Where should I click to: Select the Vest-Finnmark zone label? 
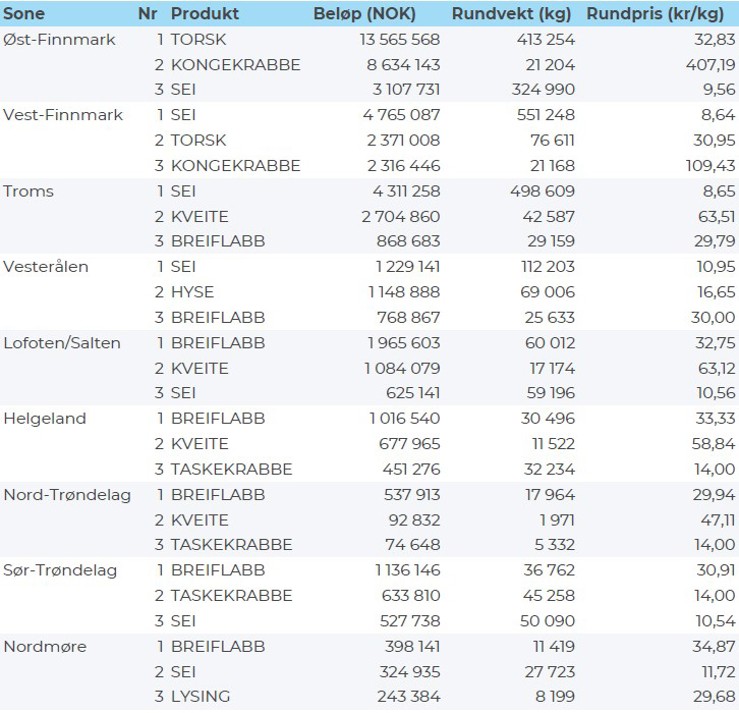(63, 115)
